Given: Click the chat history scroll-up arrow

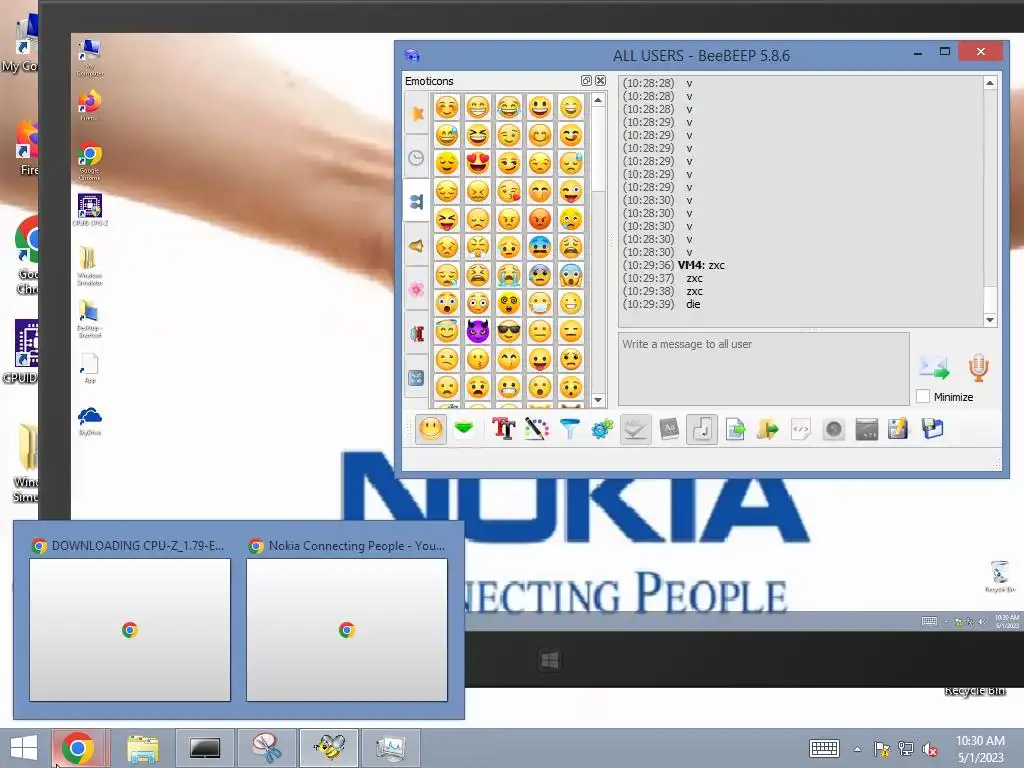Looking at the screenshot, I should pyautogui.click(x=990, y=83).
